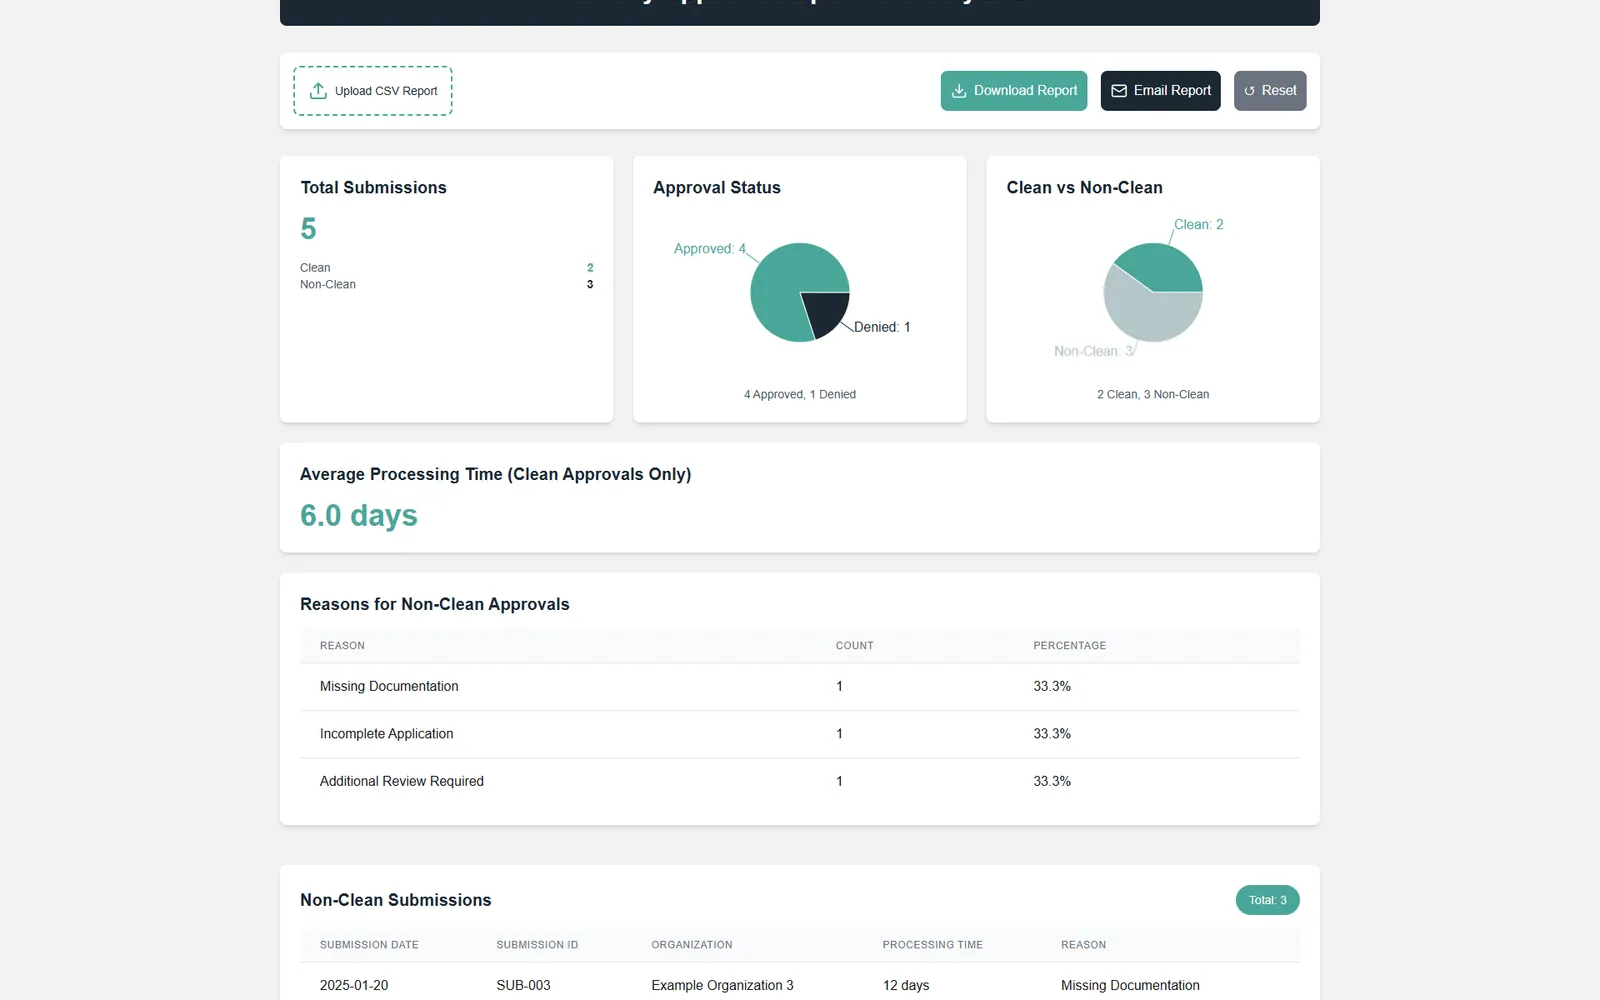This screenshot has height=1000, width=1600.
Task: Click the download icon in Download Report
Action: click(959, 91)
